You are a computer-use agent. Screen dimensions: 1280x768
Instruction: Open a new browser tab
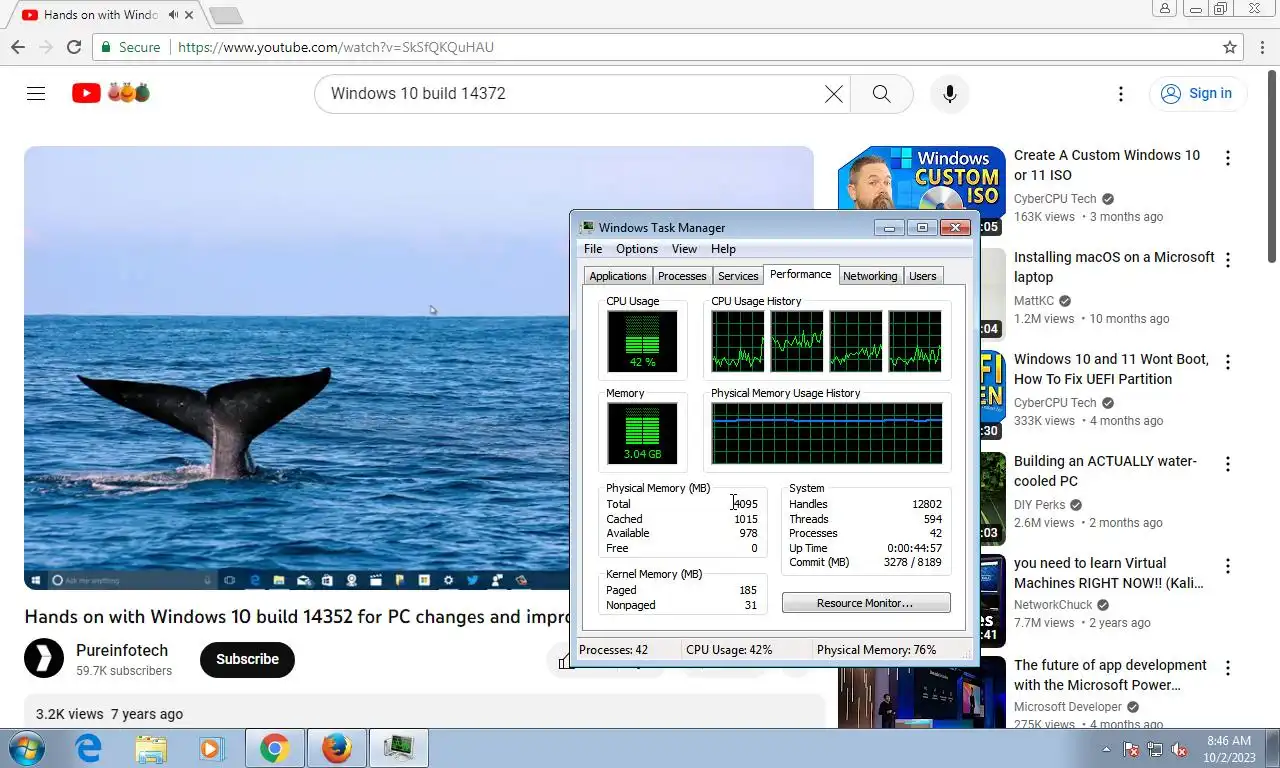click(226, 15)
